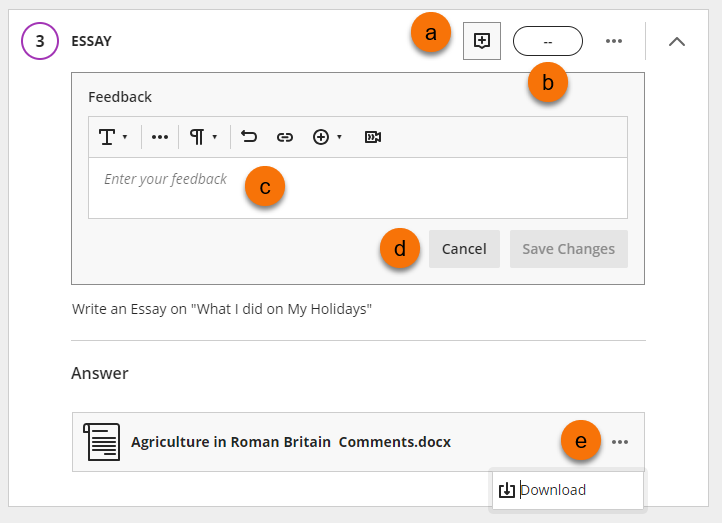Click the ESSAY question heading
The height and width of the screenshot is (523, 722).
click(x=92, y=41)
